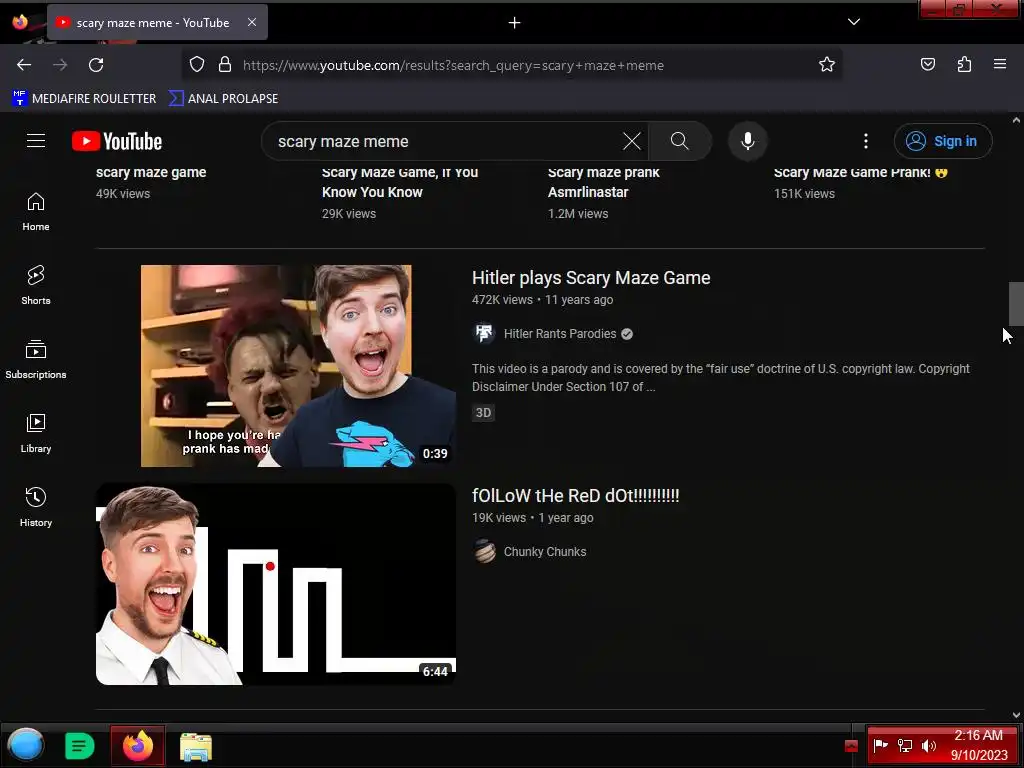Clear the search box with the X icon
Screen dimensions: 1024x768
click(632, 141)
